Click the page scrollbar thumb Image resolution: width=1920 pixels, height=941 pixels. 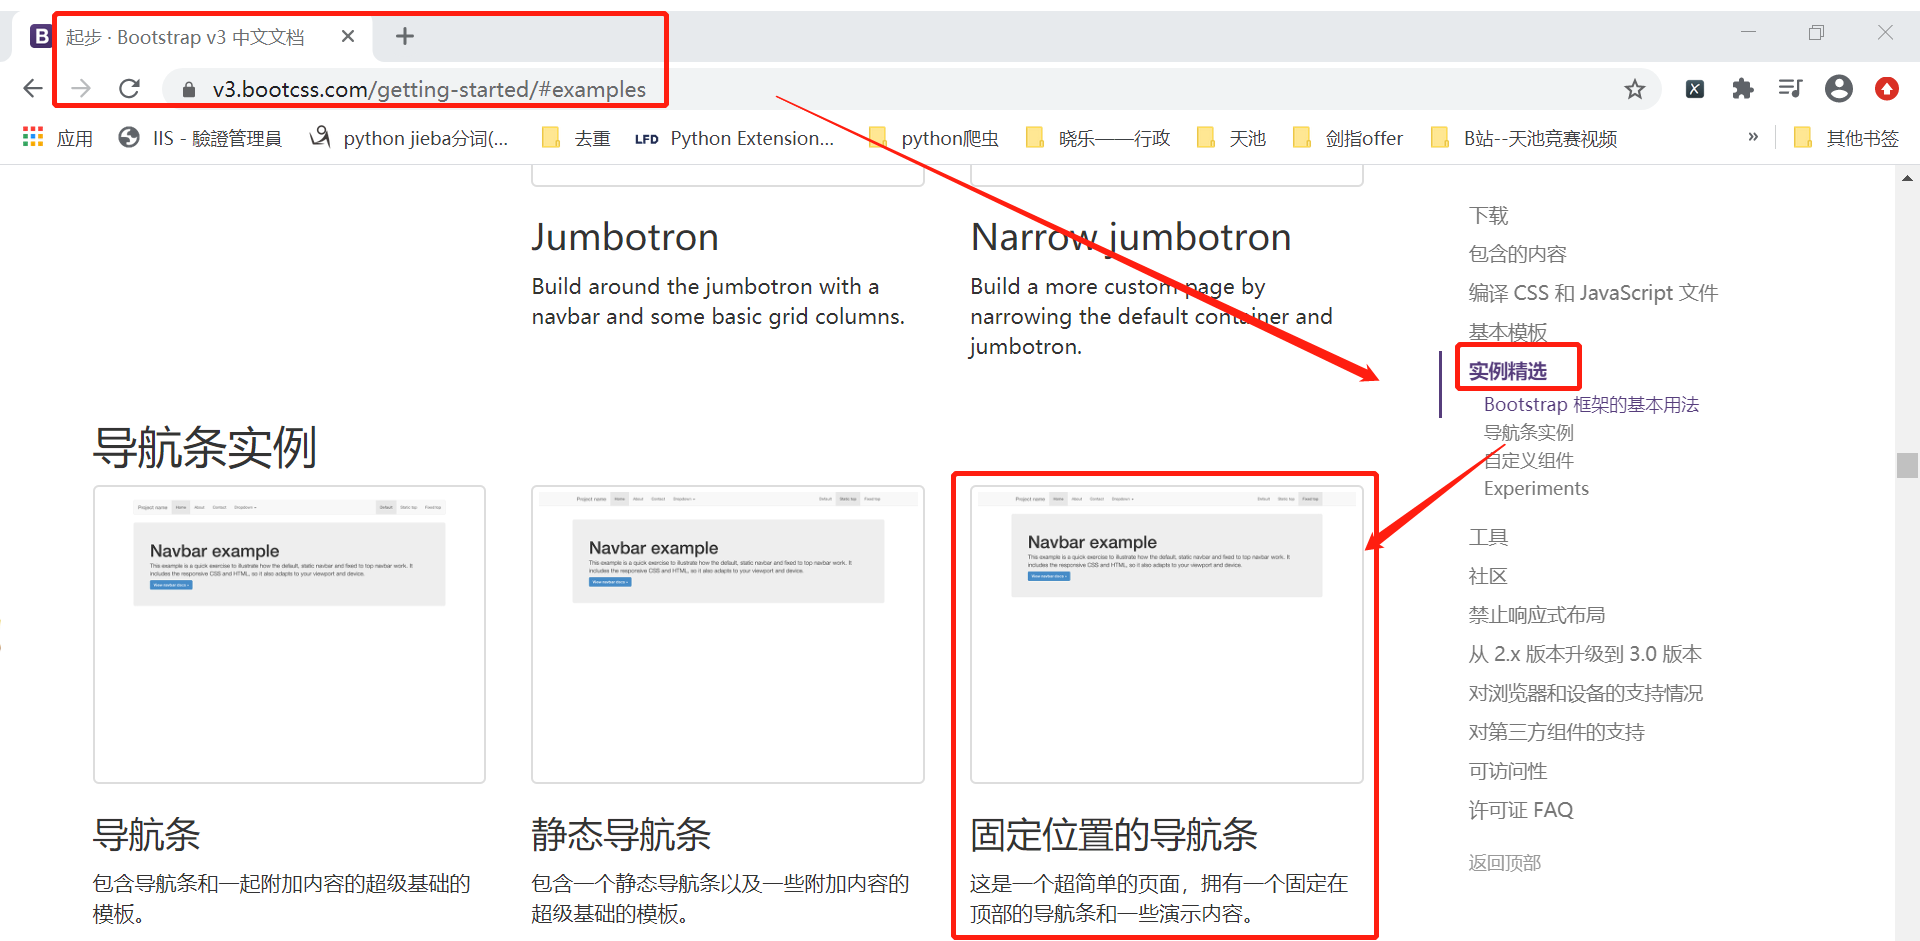point(1907,465)
